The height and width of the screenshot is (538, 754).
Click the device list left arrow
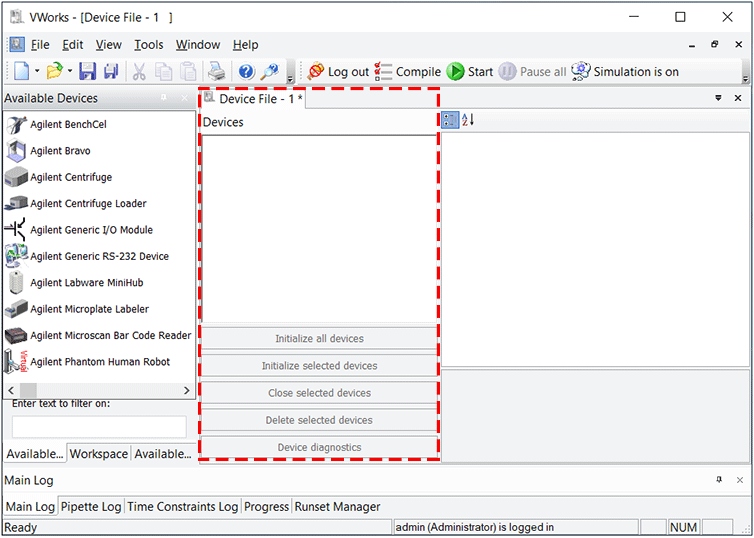pyautogui.click(x=12, y=390)
